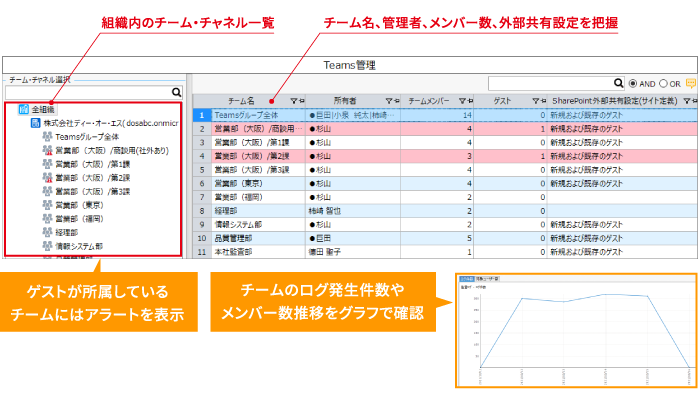Select 営業部（大阪）/第1課 cell in table row 3
This screenshot has width=700, height=397.
[259, 143]
